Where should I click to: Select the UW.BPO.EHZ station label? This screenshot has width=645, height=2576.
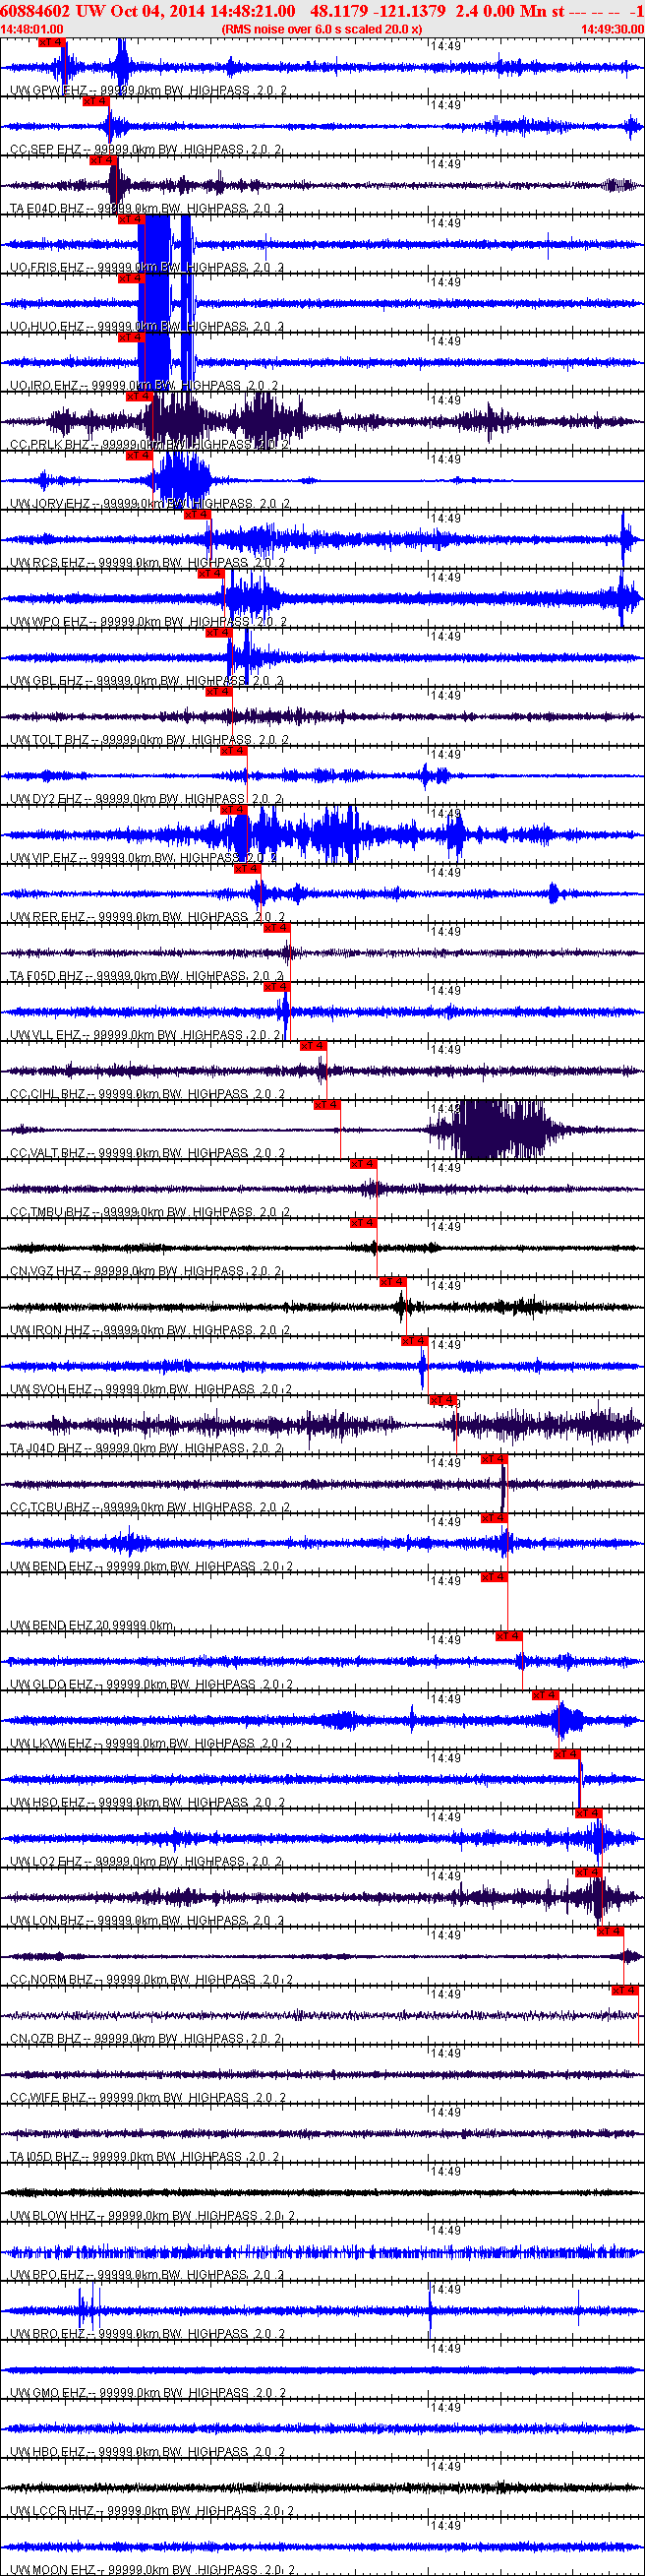click(147, 2274)
